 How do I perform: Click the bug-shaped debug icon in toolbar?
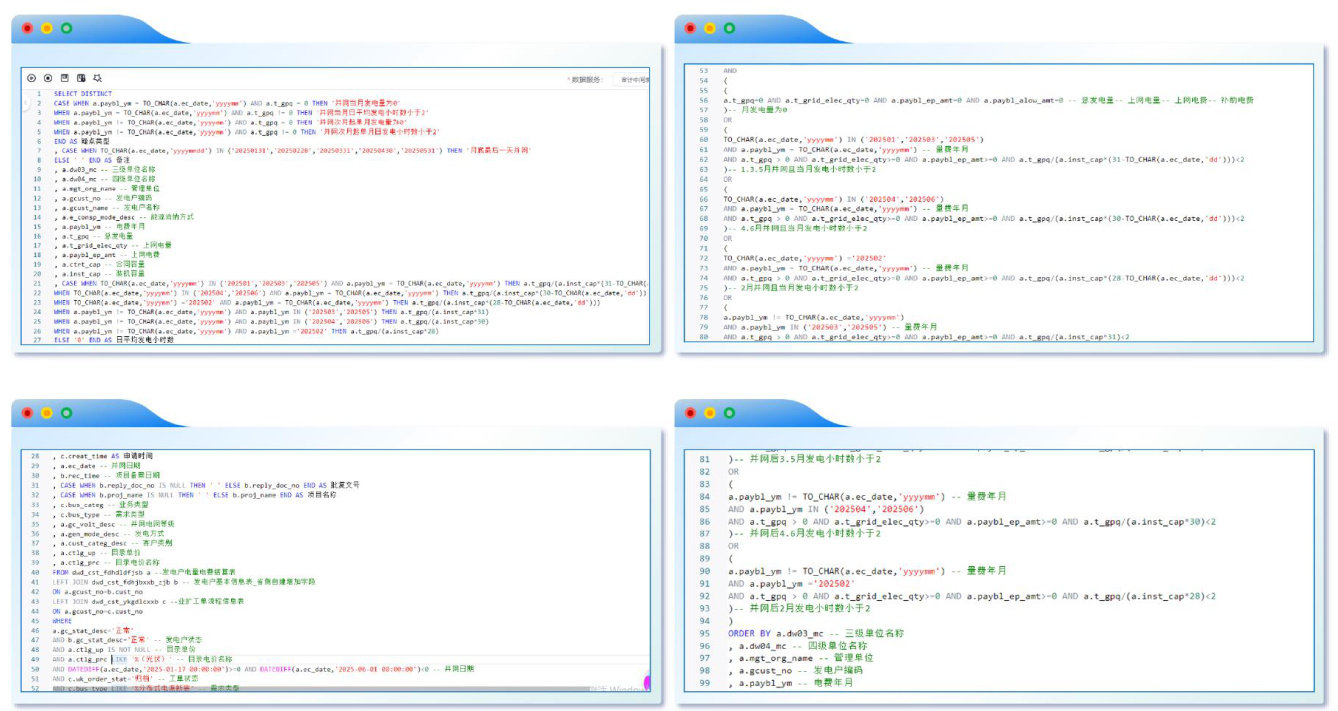tap(98, 77)
